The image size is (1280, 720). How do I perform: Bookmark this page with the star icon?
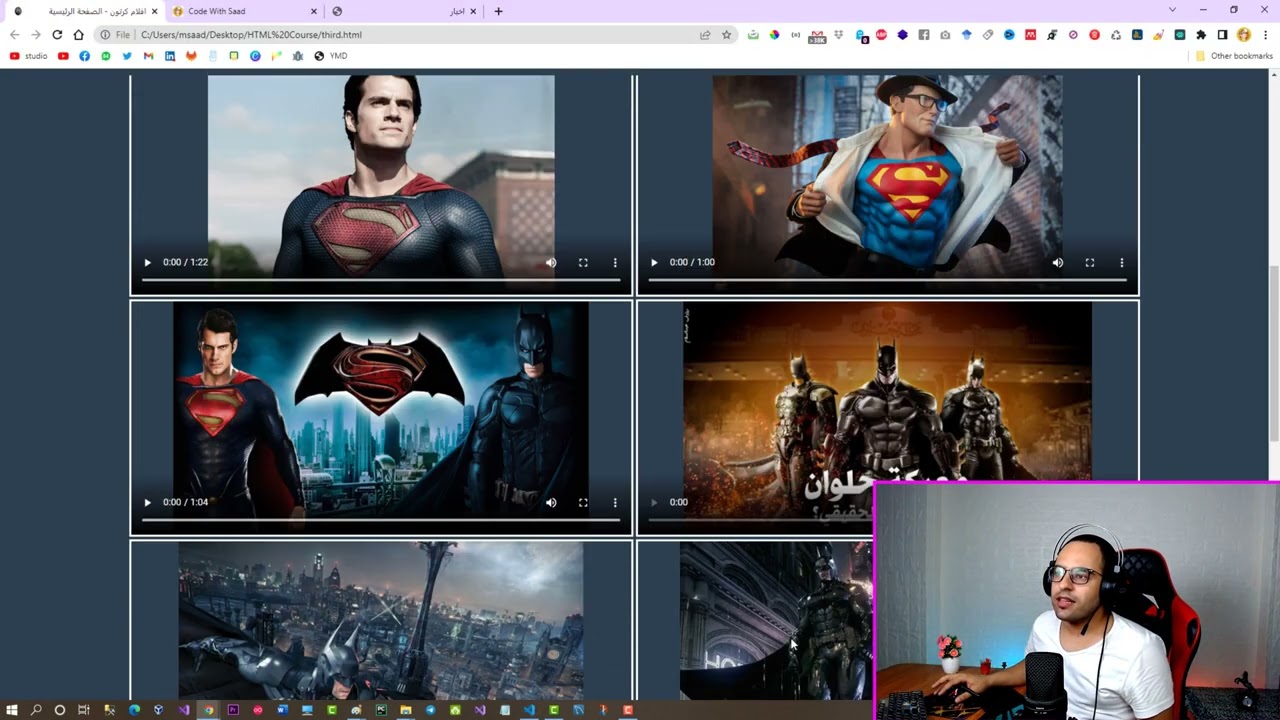(x=726, y=34)
